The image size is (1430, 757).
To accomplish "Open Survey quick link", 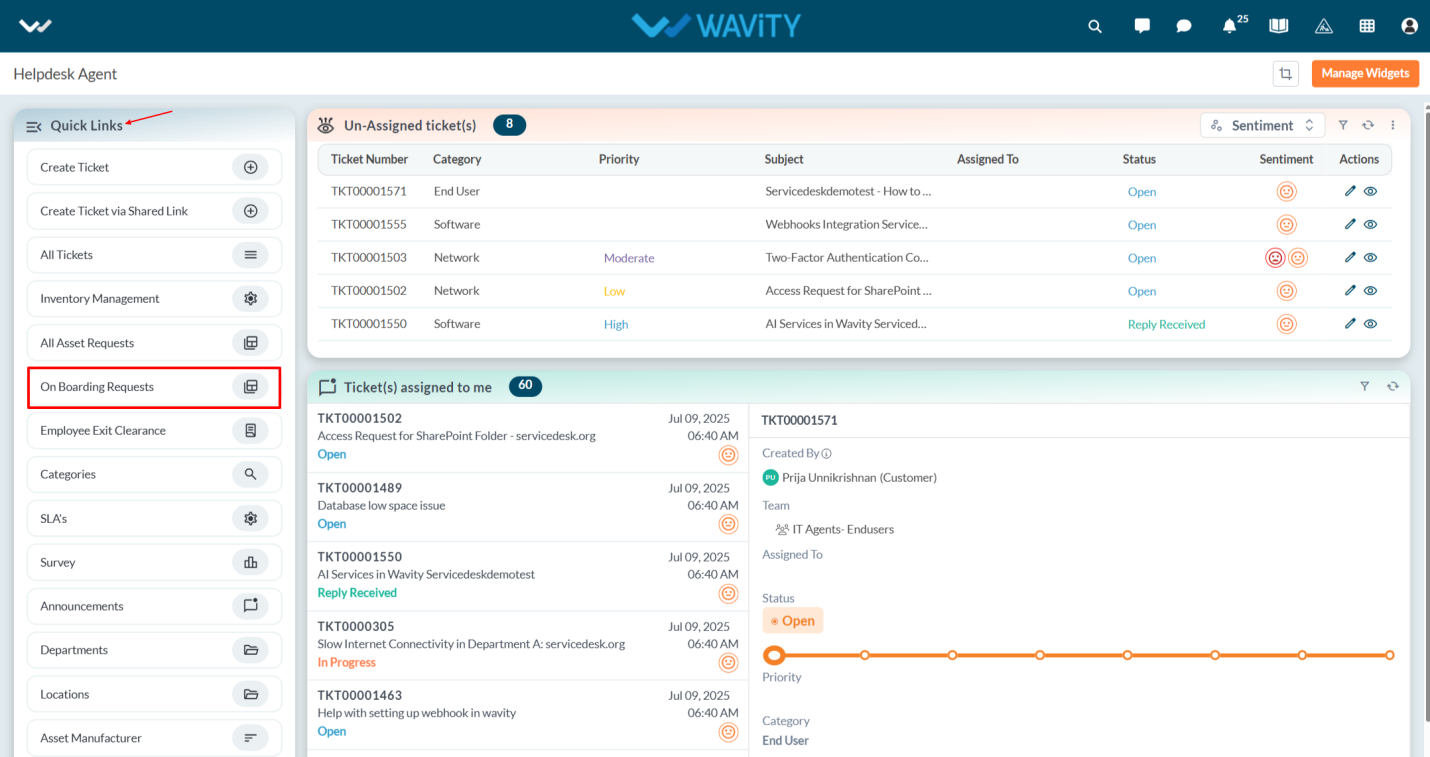I will coord(154,562).
